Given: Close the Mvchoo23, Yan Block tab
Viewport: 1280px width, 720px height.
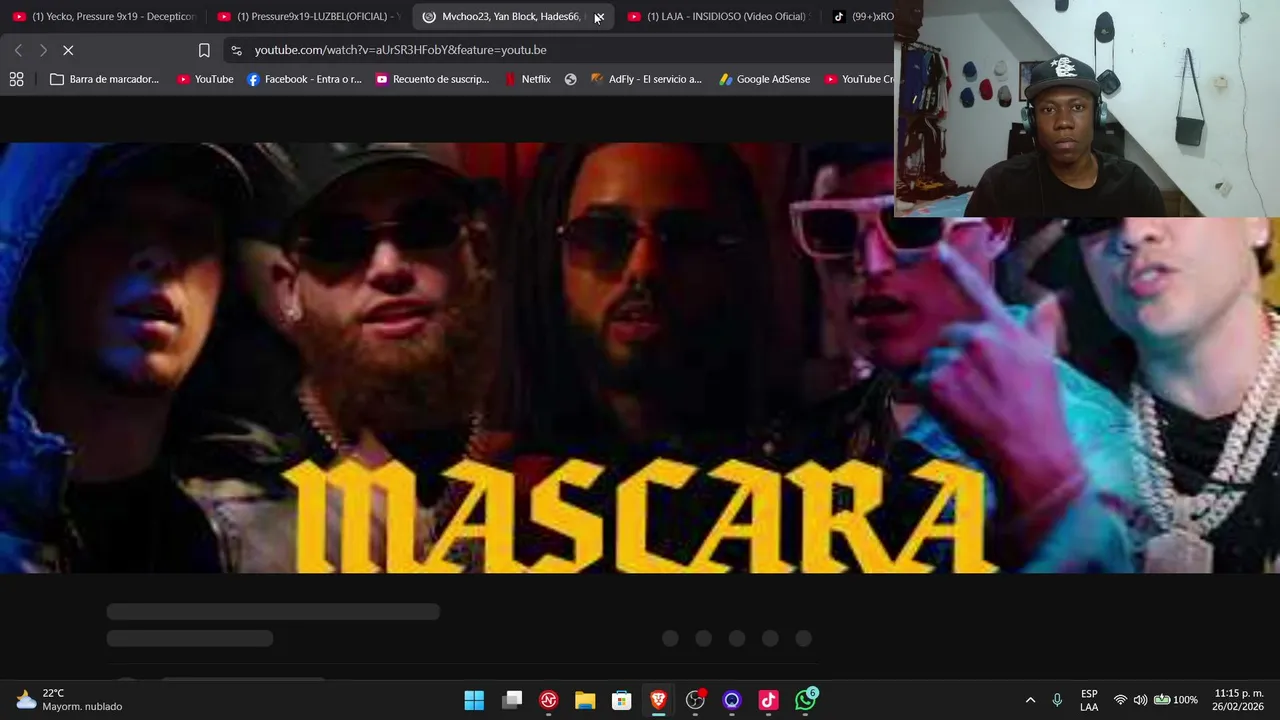Looking at the screenshot, I should pos(599,17).
